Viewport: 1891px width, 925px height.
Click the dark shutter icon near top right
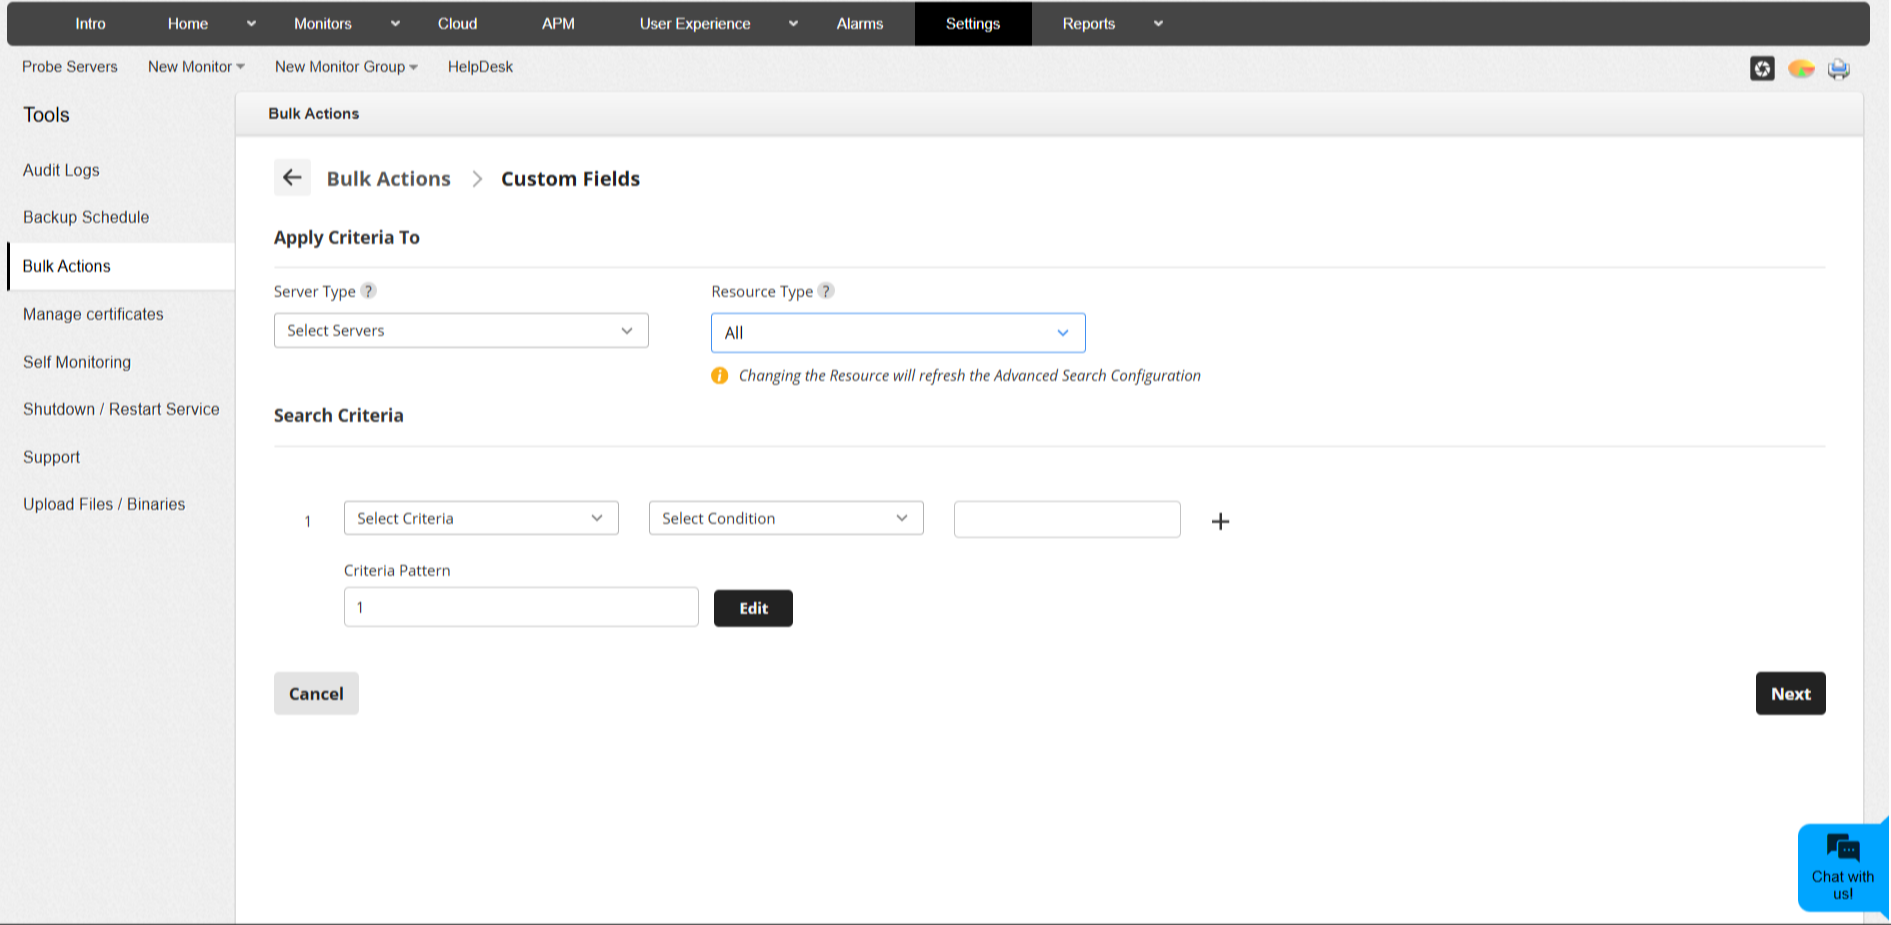1762,68
